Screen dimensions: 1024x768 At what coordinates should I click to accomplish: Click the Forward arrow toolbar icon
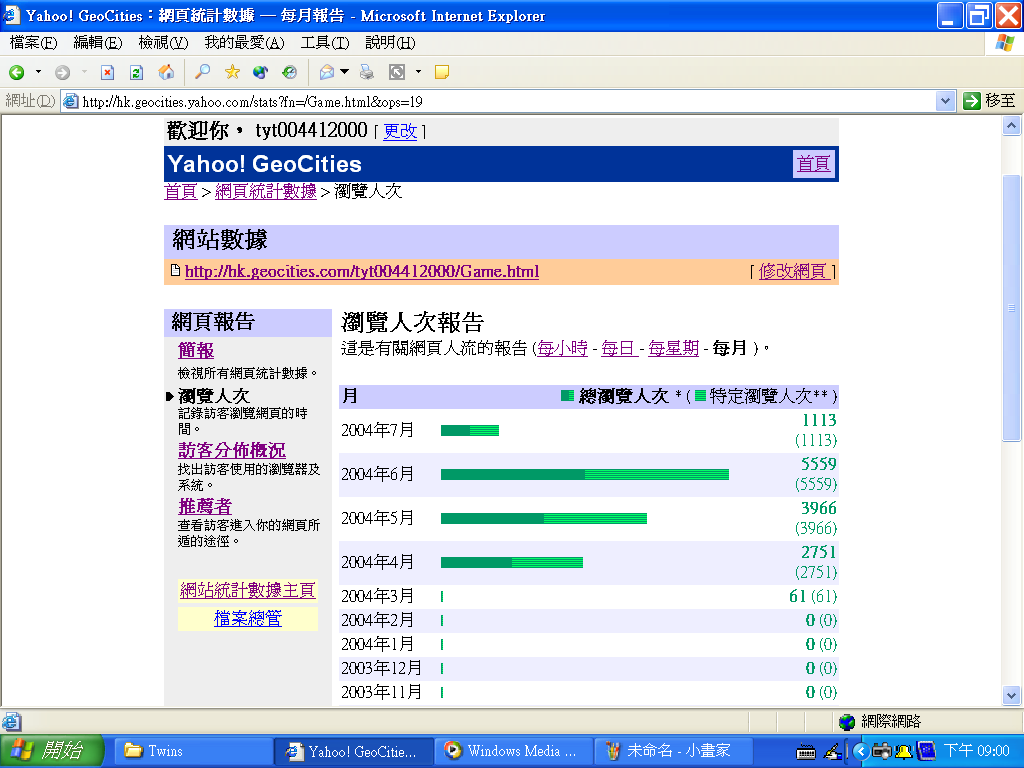coord(63,72)
